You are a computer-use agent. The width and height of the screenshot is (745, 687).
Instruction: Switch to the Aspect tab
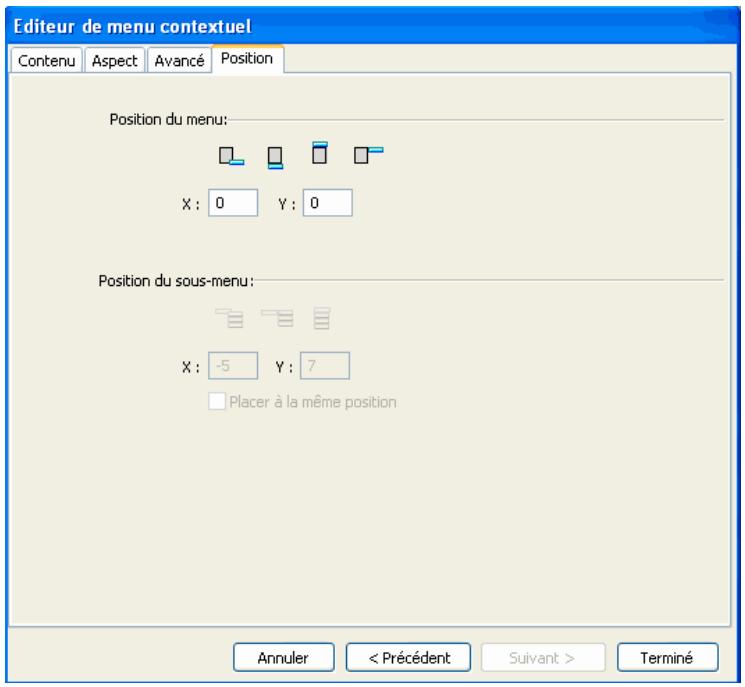coord(115,60)
